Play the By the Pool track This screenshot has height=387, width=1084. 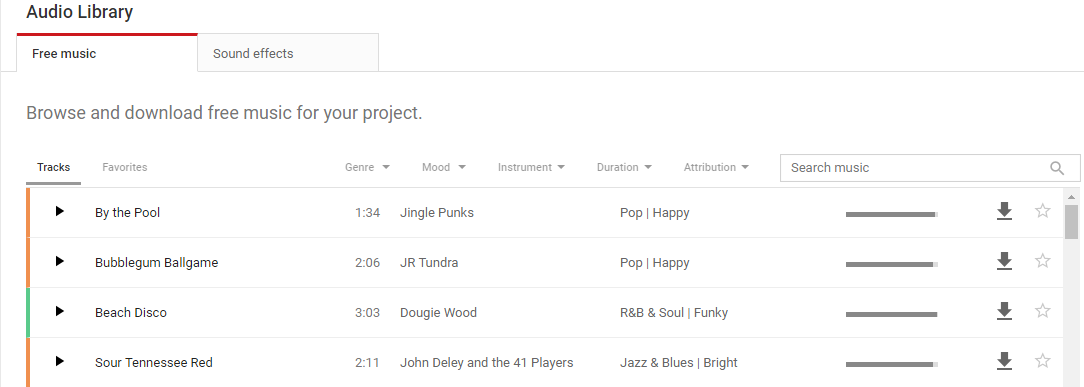click(59, 211)
